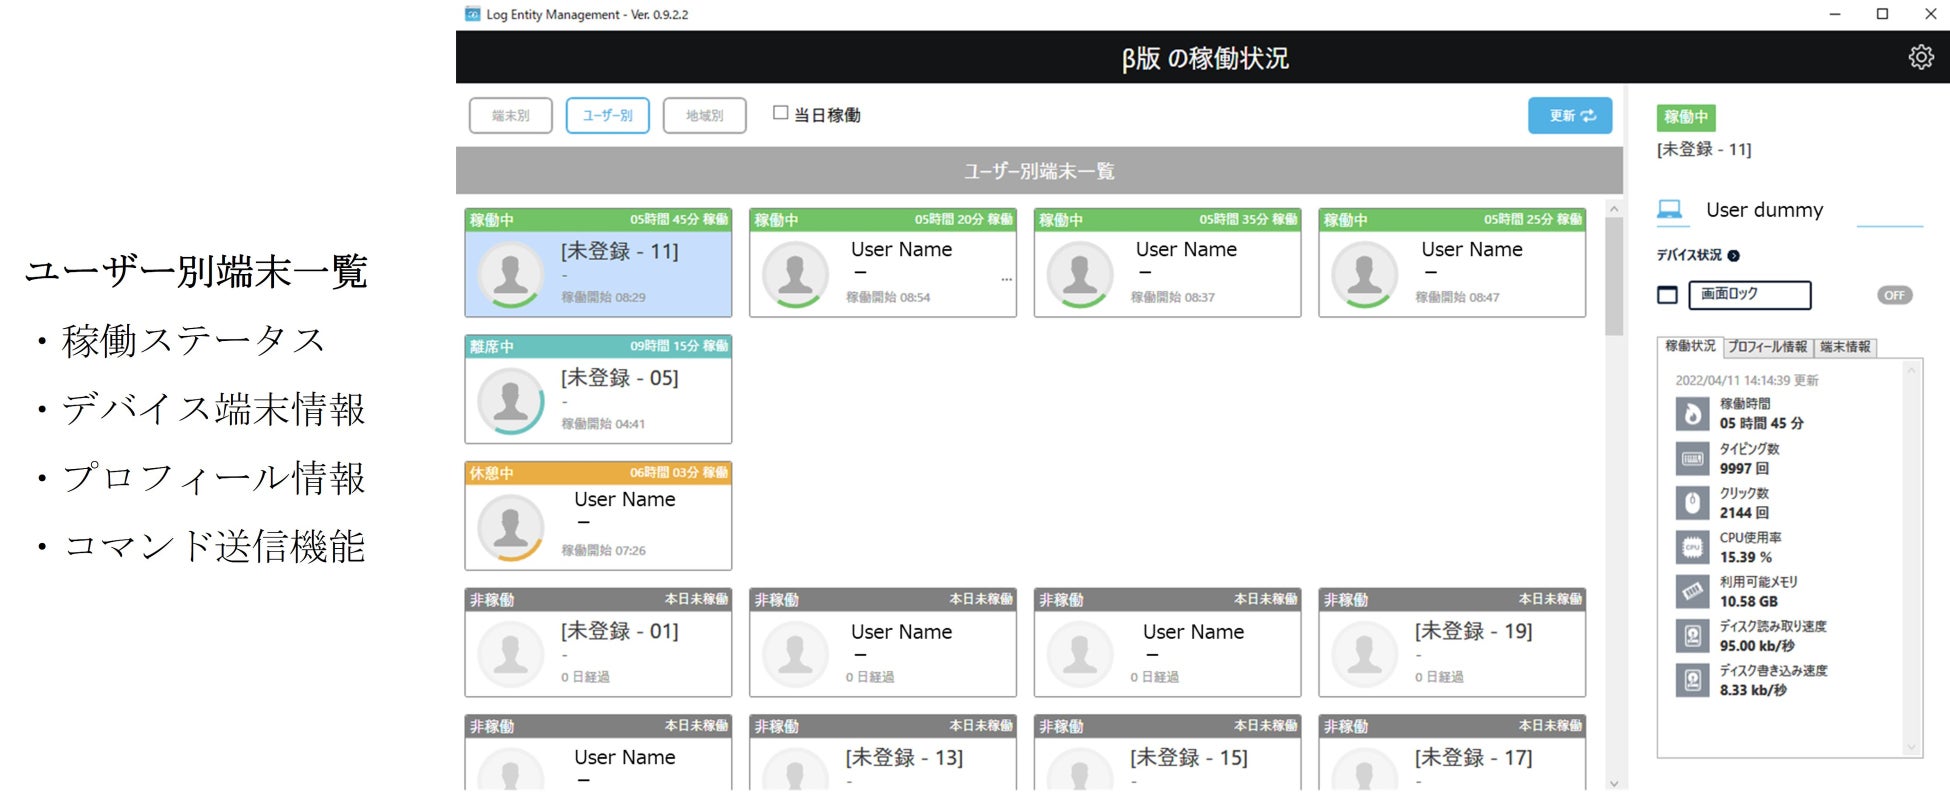Screen dimensions: 1950x805
Task: Switch to the 地域別 view
Action: tap(705, 116)
